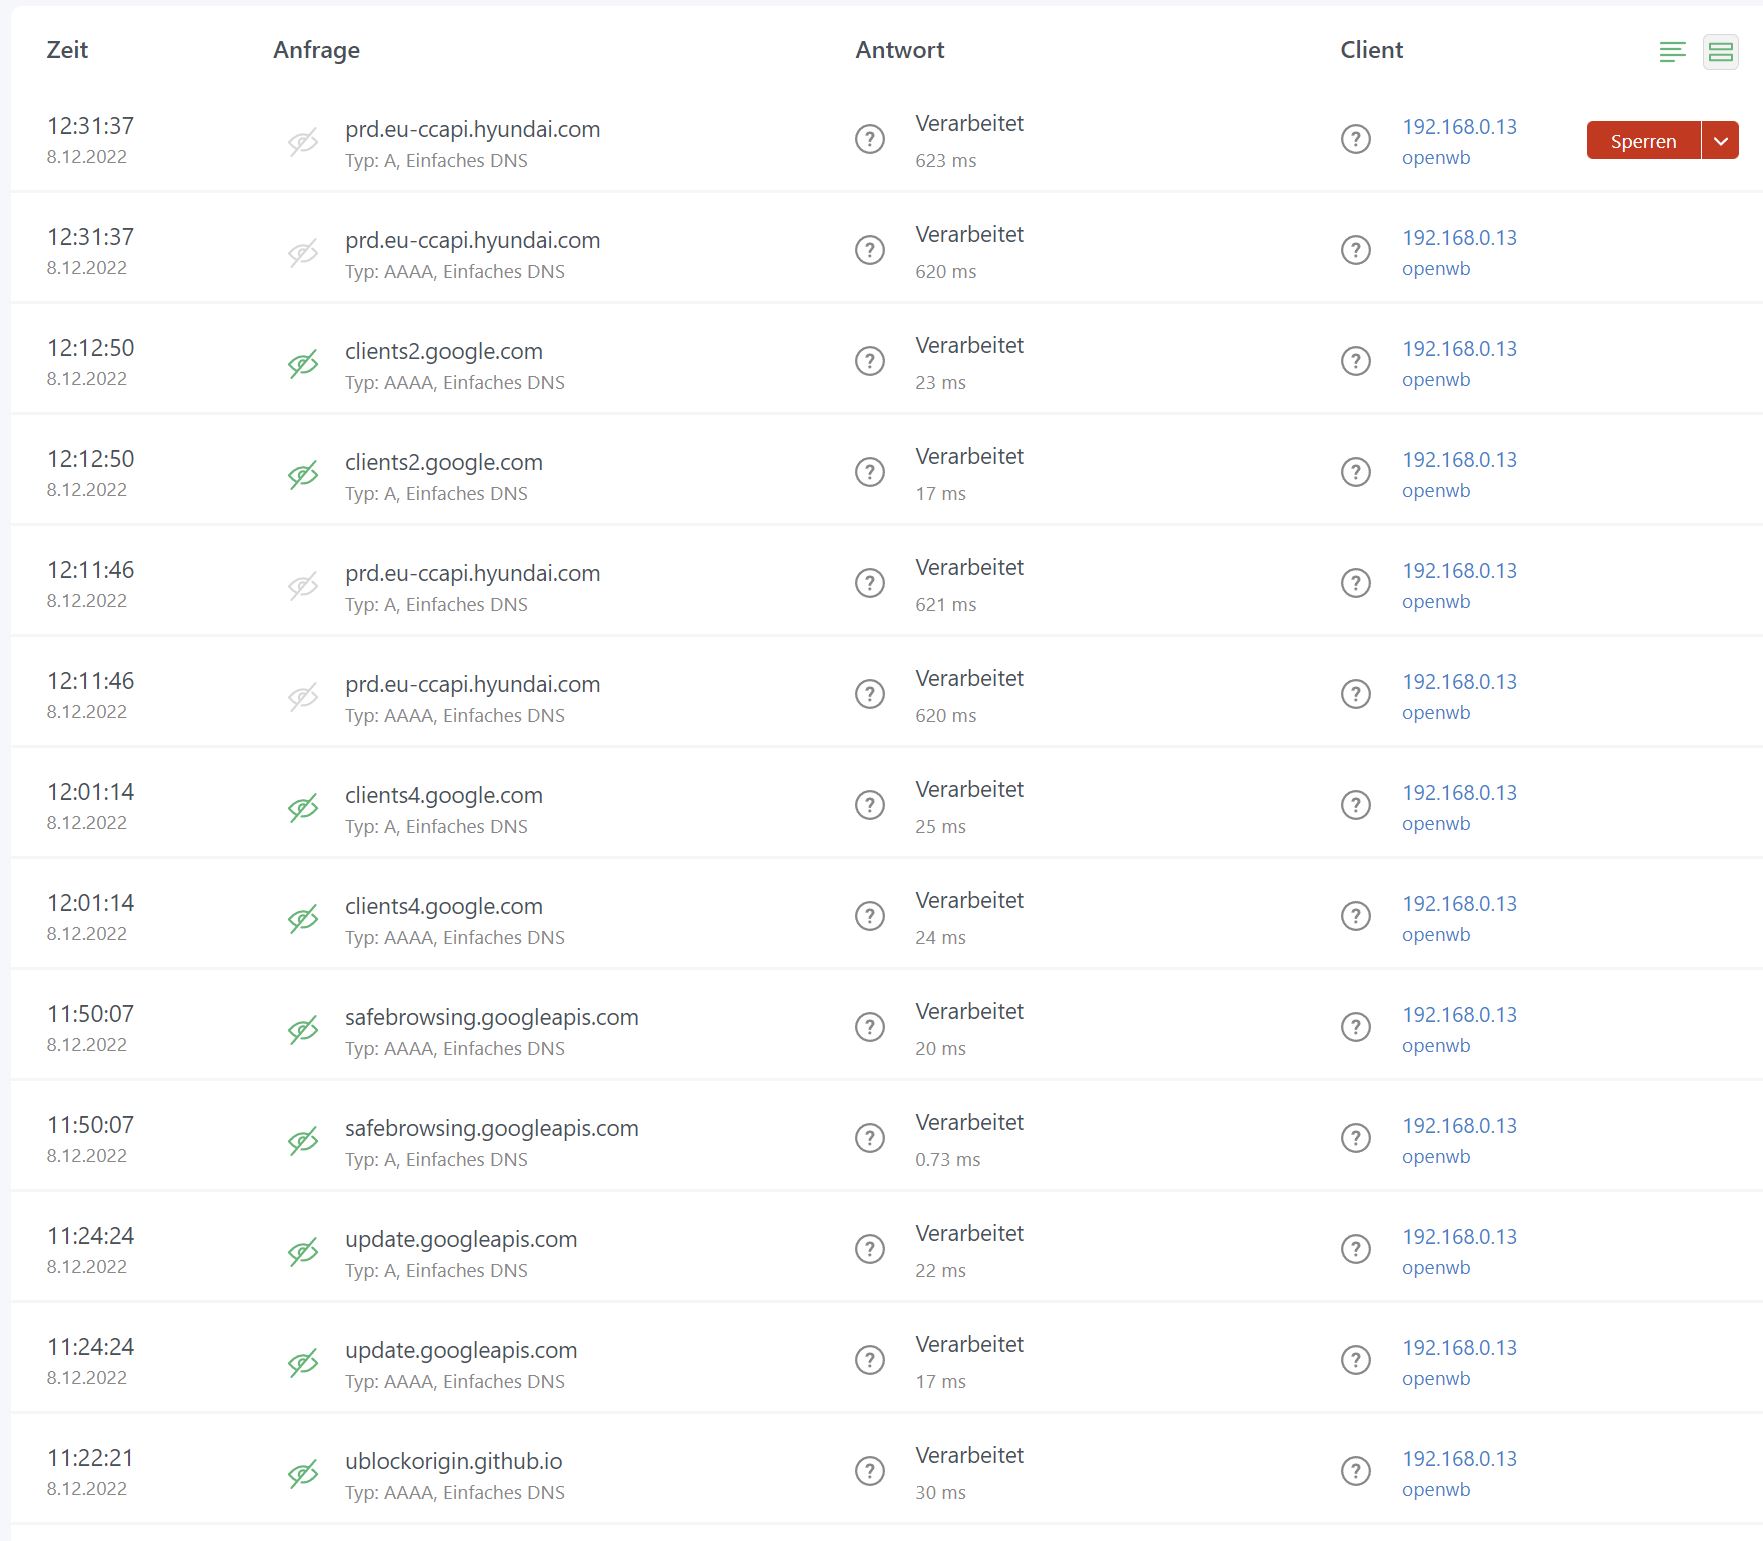Show client info icon in ublockorigin.github.io row
Viewport: 1763px width, 1541px height.
point(1355,1471)
